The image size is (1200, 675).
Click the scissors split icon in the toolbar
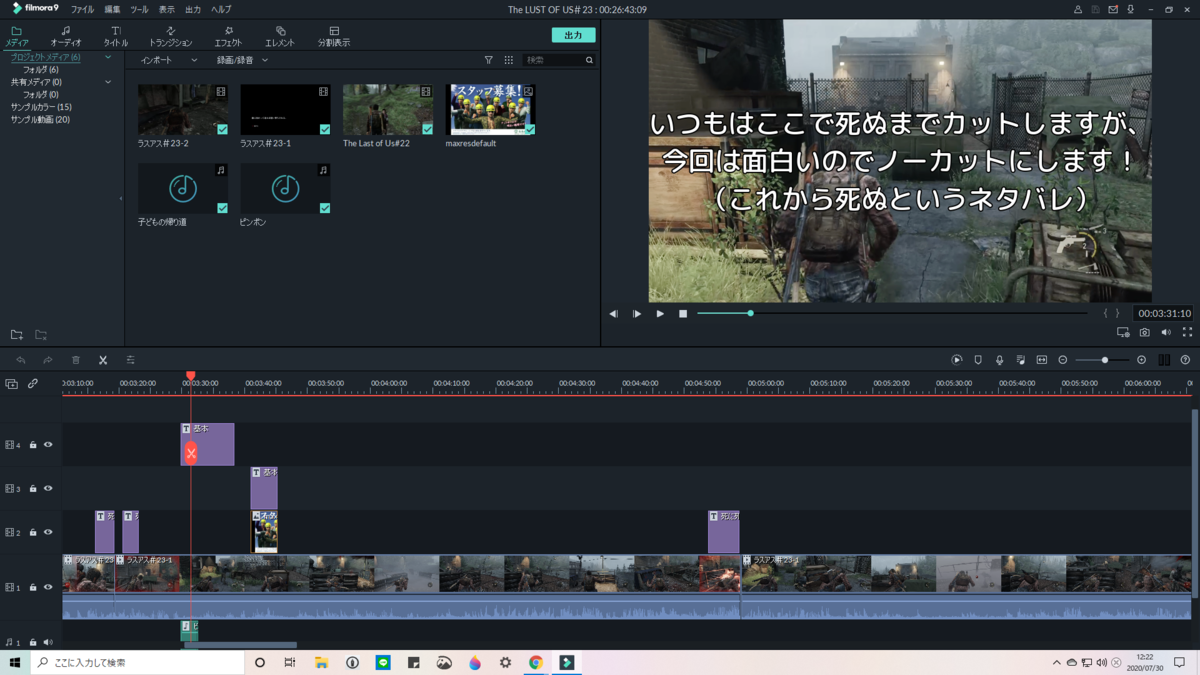click(x=103, y=360)
